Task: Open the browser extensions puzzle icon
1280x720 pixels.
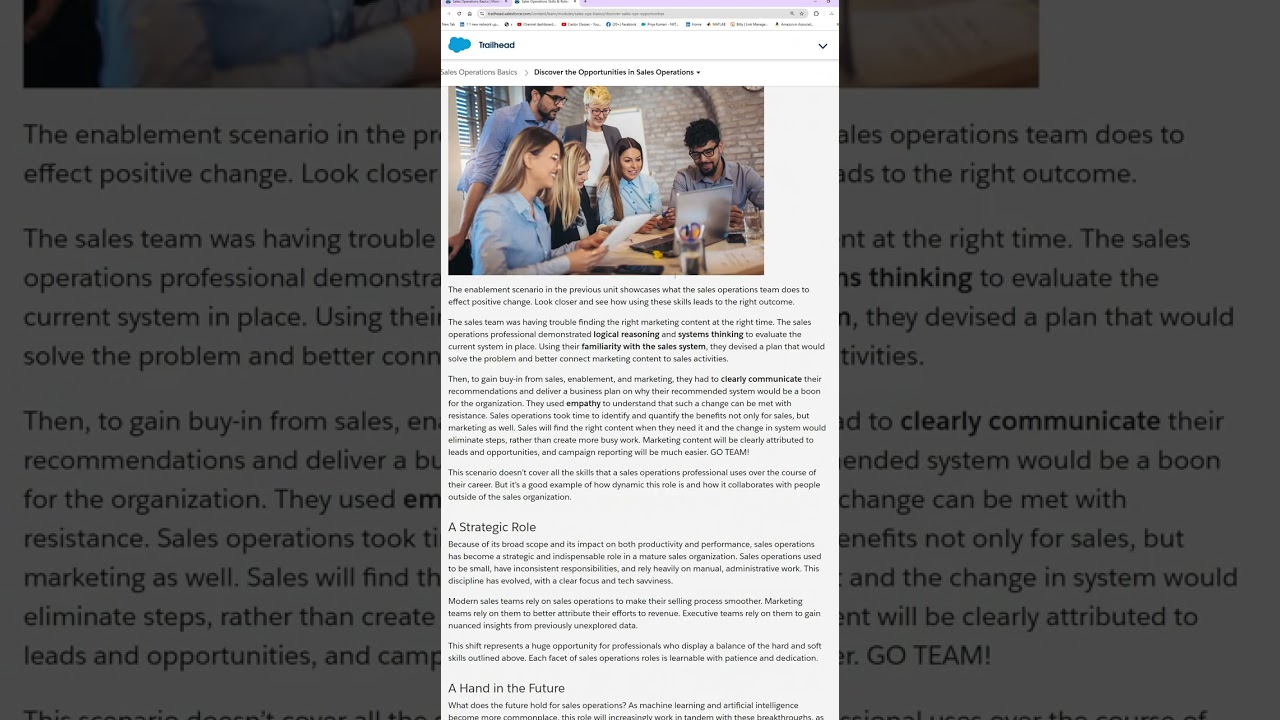Action: (x=816, y=14)
